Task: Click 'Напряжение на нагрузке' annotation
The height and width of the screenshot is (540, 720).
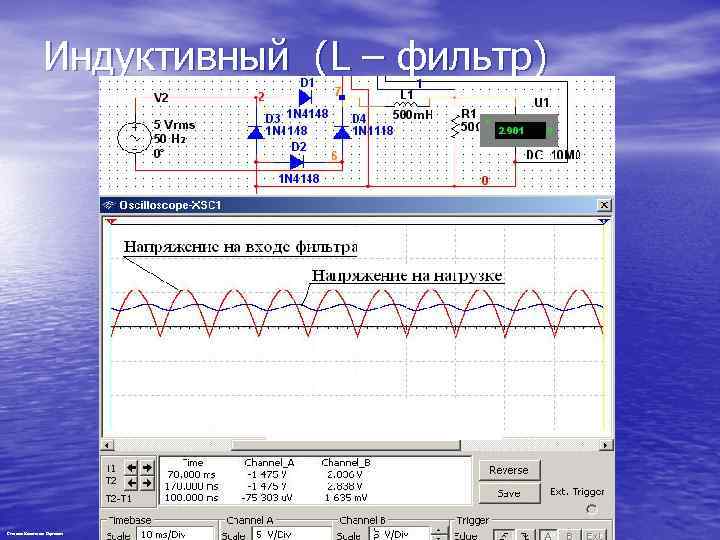Action: click(407, 276)
